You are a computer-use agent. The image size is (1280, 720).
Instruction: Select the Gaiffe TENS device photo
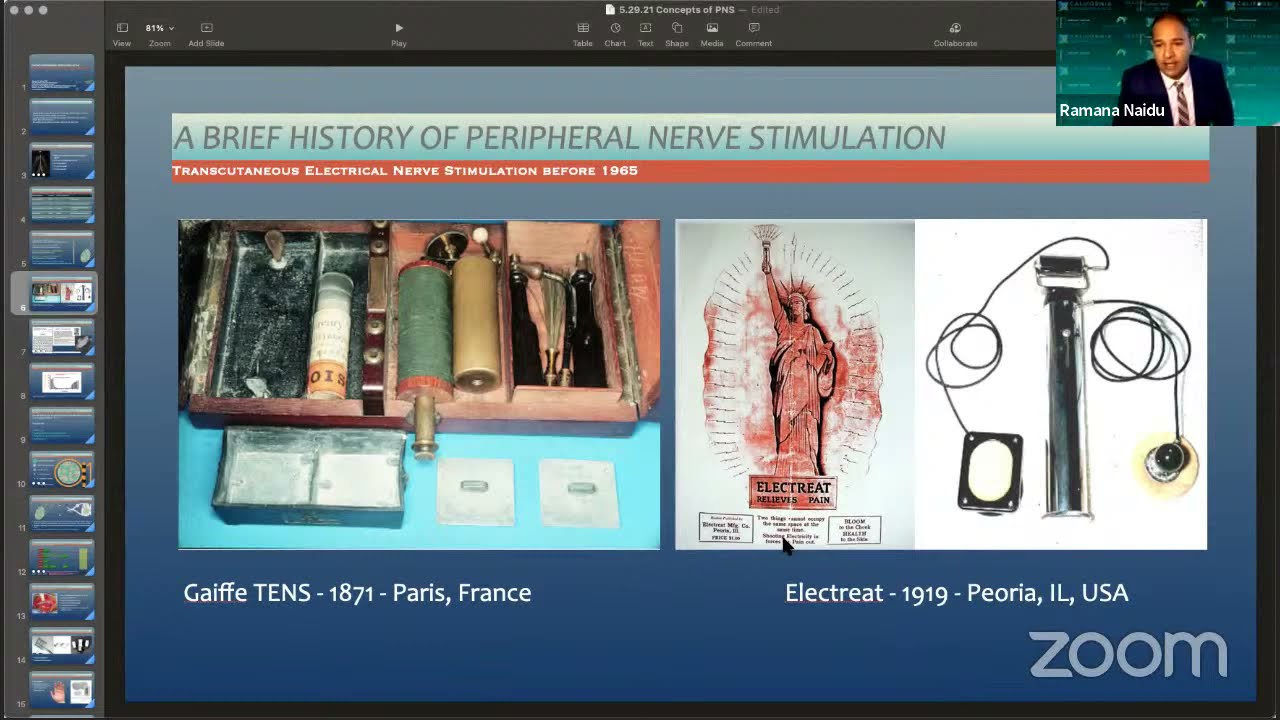(419, 384)
